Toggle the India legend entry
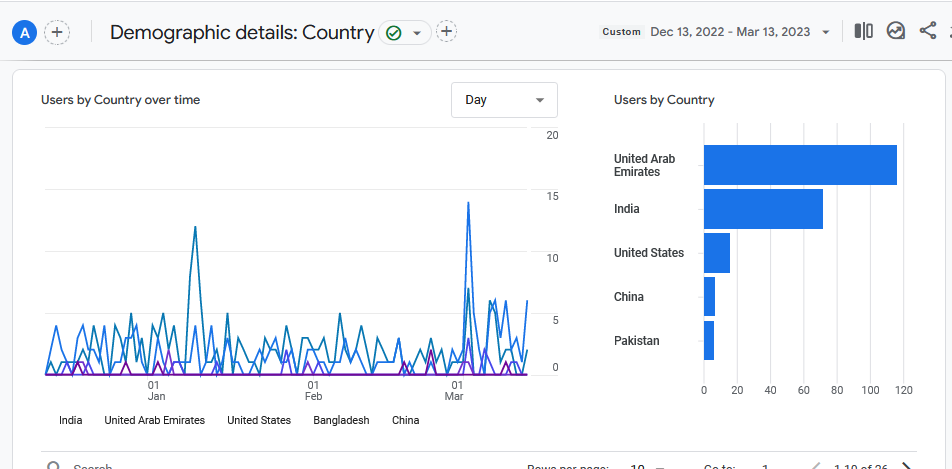Screen dimensions: 952x469 (x=70, y=420)
